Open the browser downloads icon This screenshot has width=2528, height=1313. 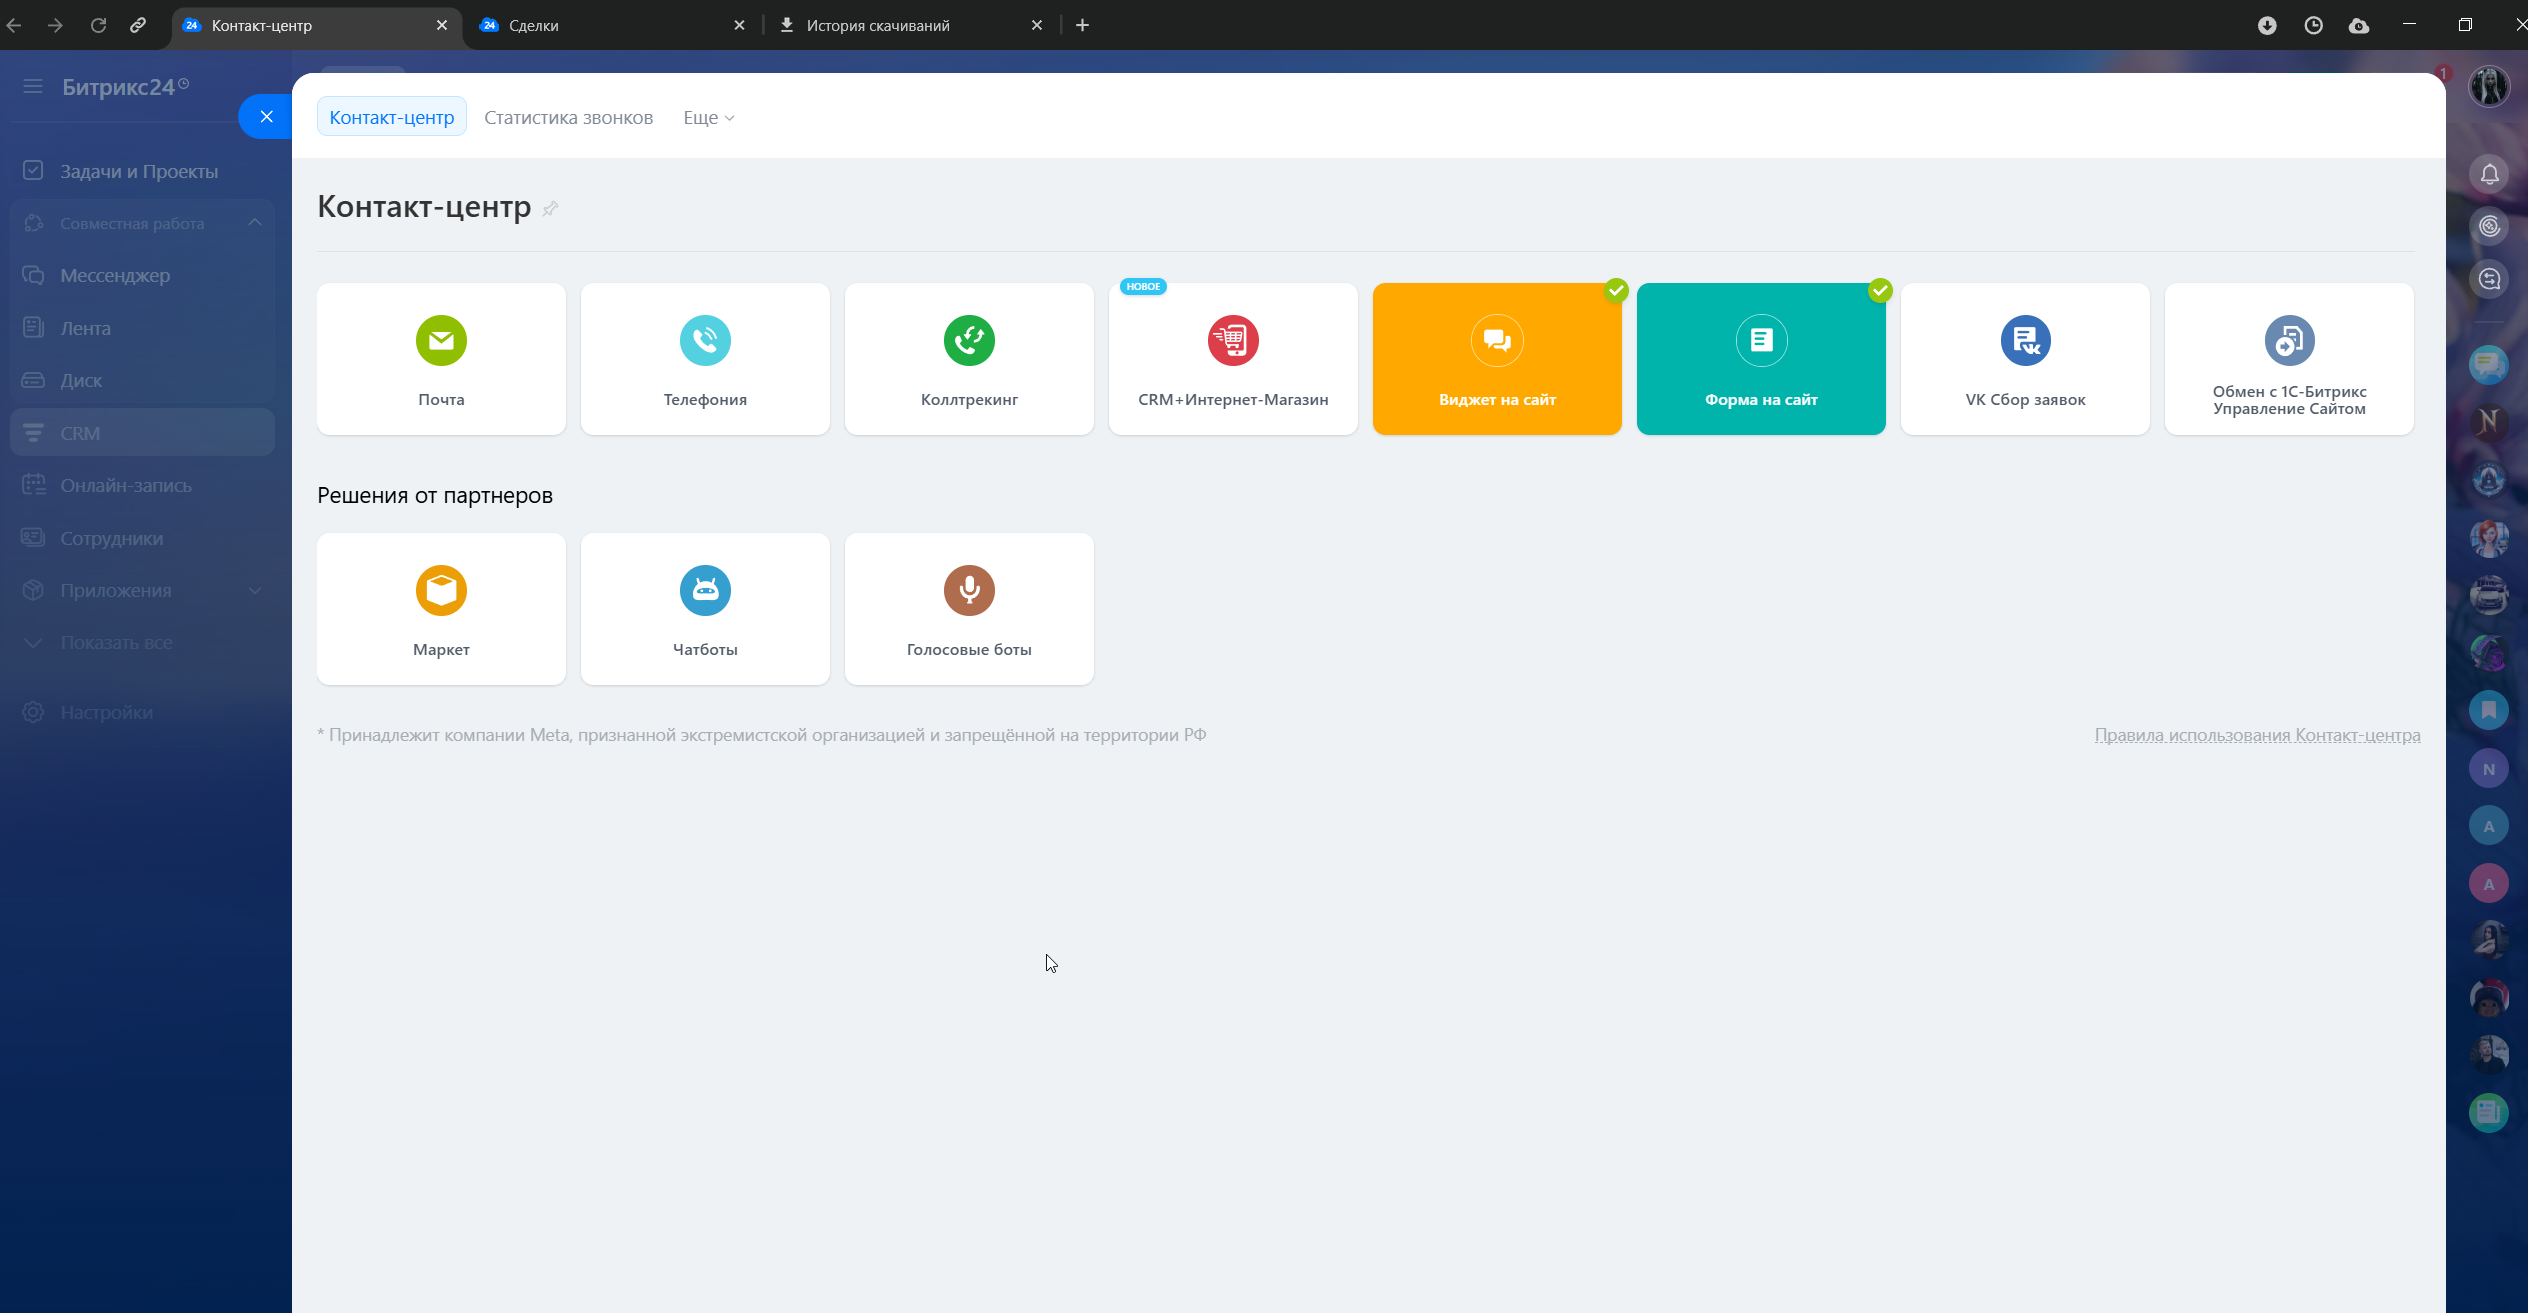[2267, 25]
